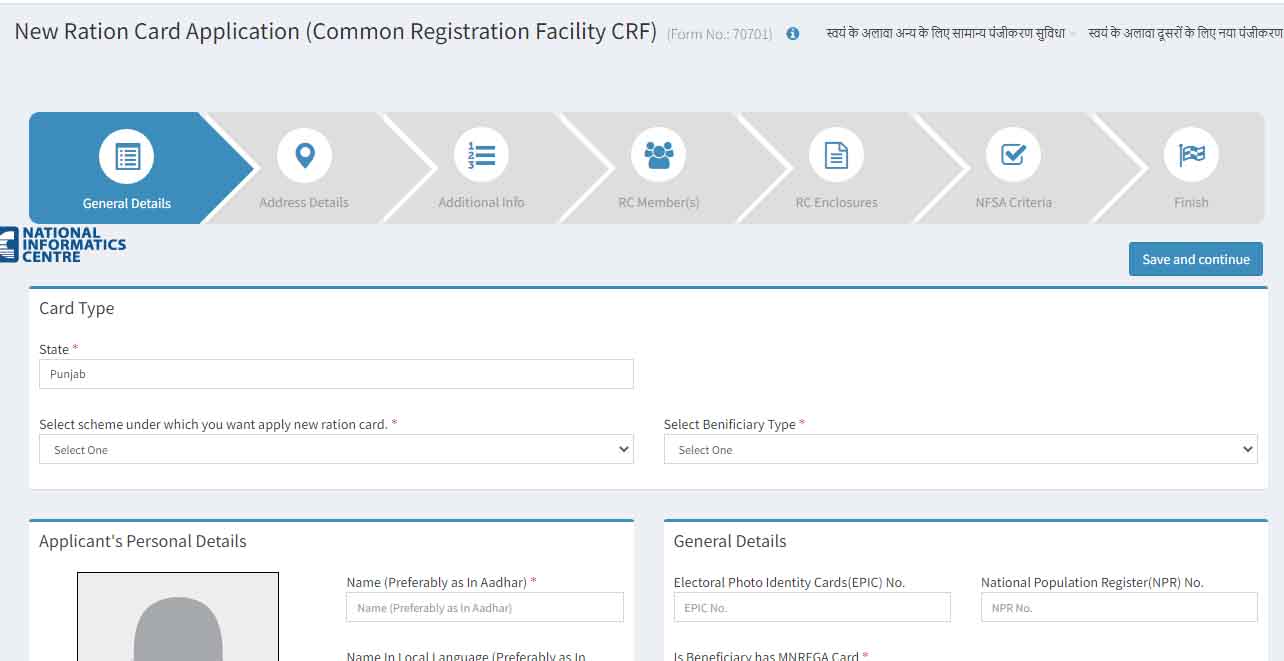Click the NFSA Criteria checkmark icon
Screen dimensions: 1284x661
pos(1014,156)
